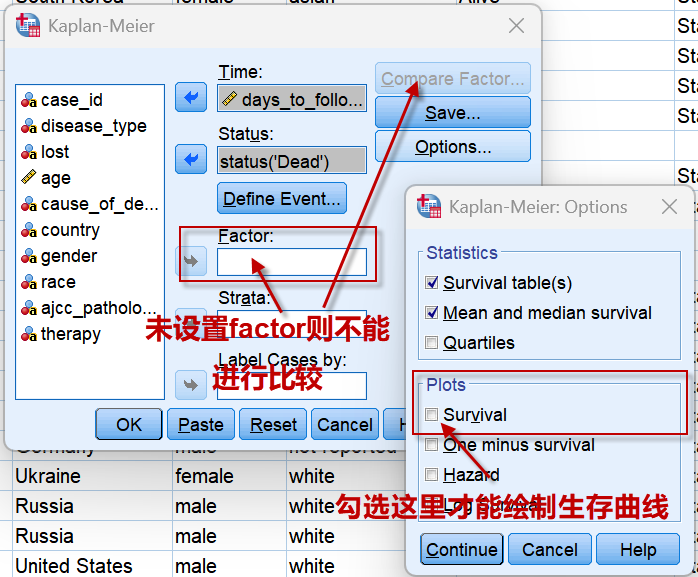Click the grey arrow beside Factor field
Viewport: 698px width, 577px height.
(189, 262)
